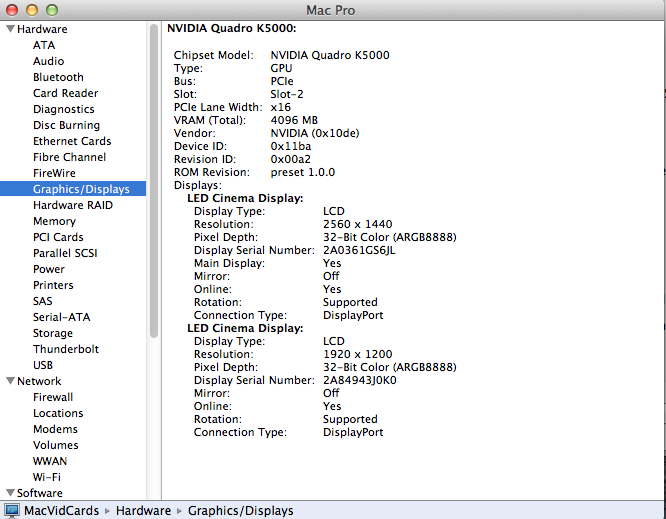Select Modems under Network
The width and height of the screenshot is (666, 519).
click(x=55, y=429)
